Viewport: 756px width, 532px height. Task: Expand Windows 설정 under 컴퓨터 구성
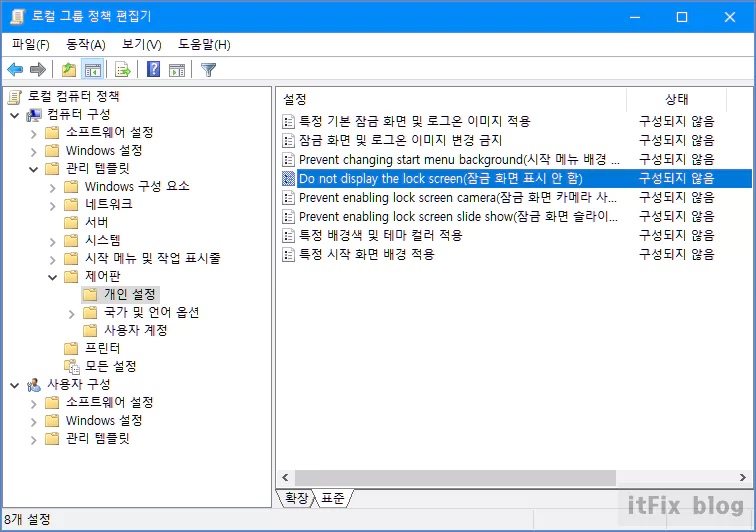(x=33, y=152)
